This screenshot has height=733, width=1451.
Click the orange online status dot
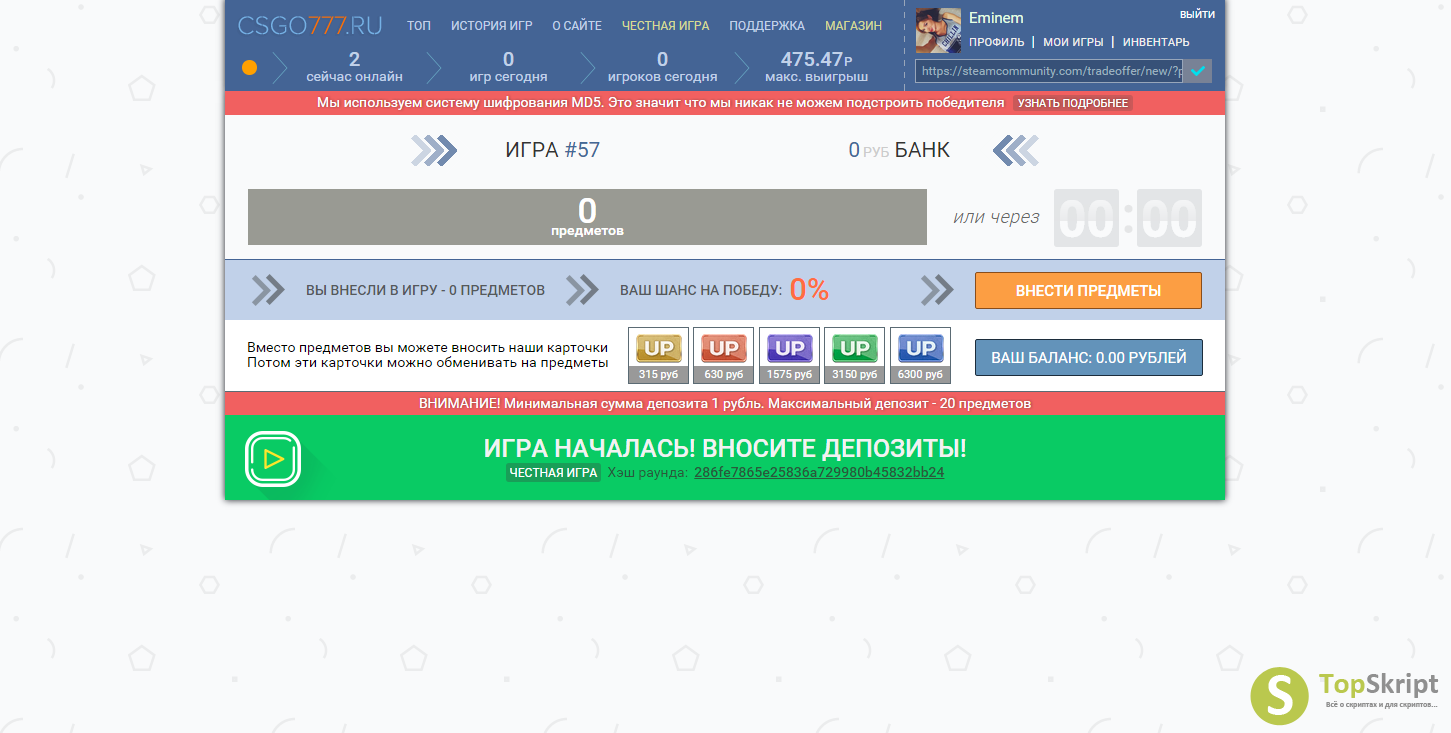pos(250,68)
